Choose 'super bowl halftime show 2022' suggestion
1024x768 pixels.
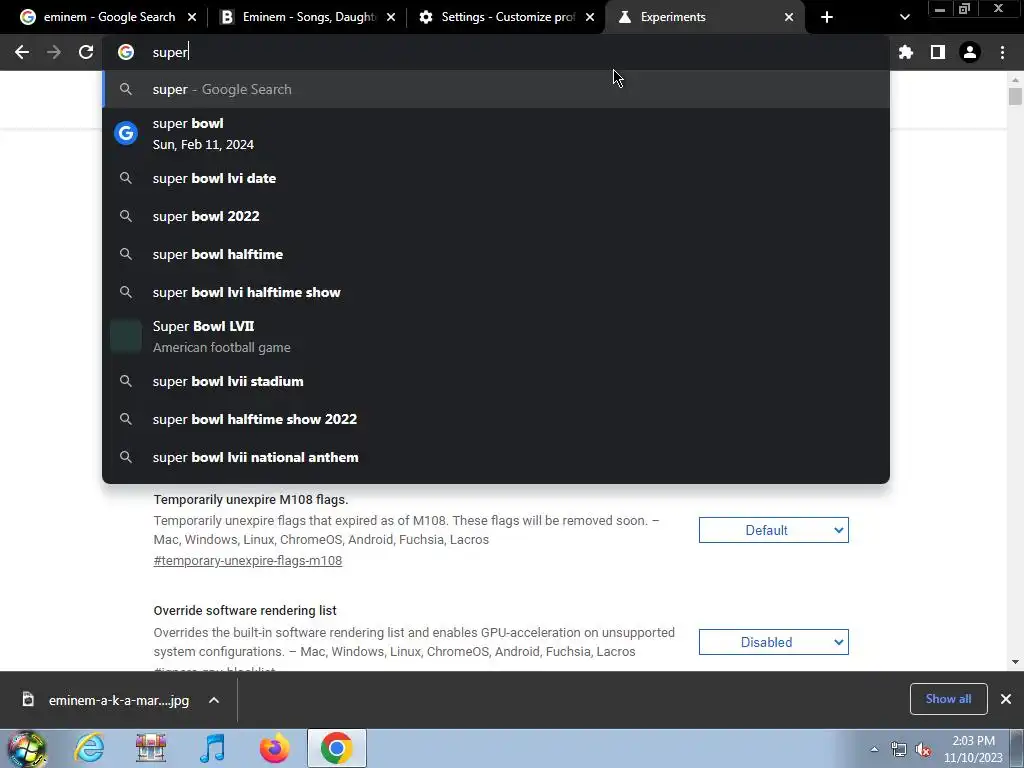(496, 419)
